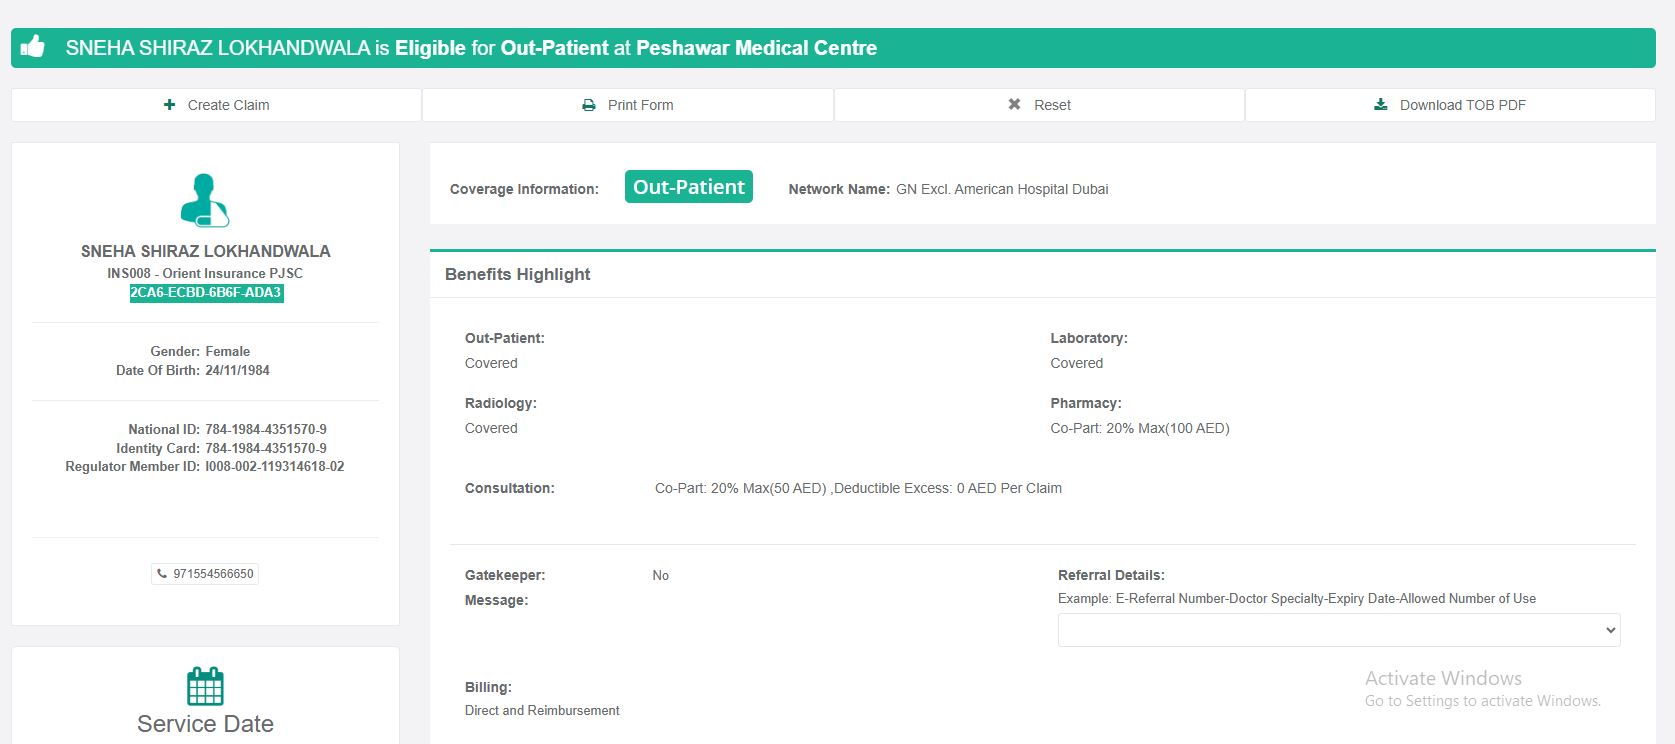Click the download icon for TOB PDF
Image resolution: width=1675 pixels, height=744 pixels.
1381,105
